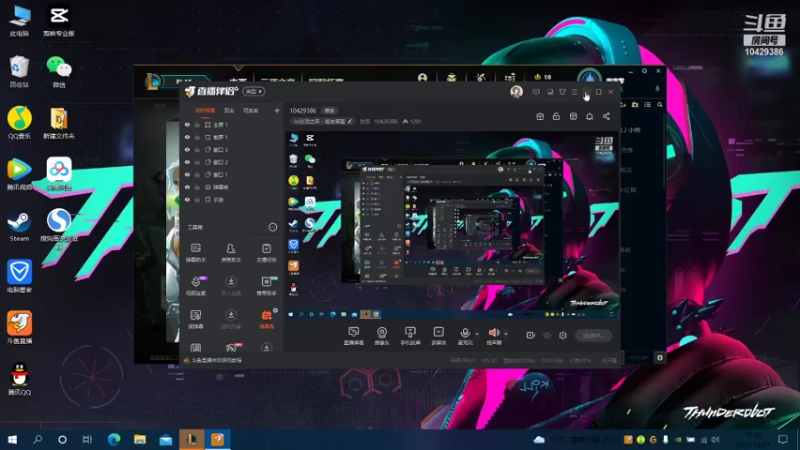Collapse the 工具箱 toolbox section
This screenshot has height=450, width=800.
point(273,227)
